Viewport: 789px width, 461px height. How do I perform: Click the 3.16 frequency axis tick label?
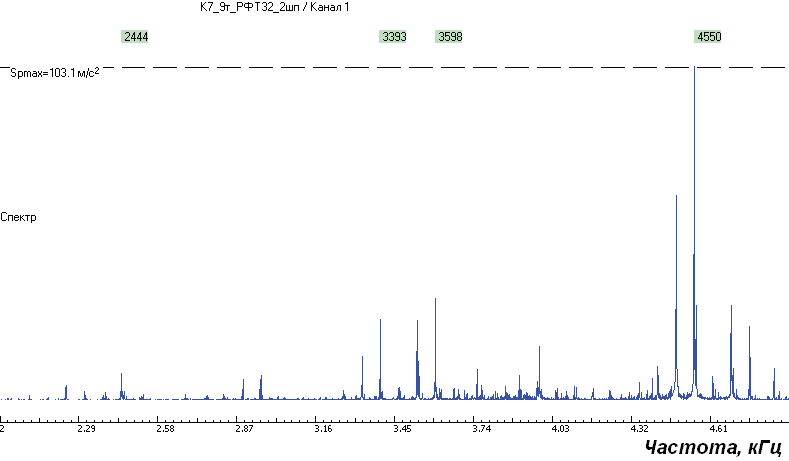click(x=323, y=429)
